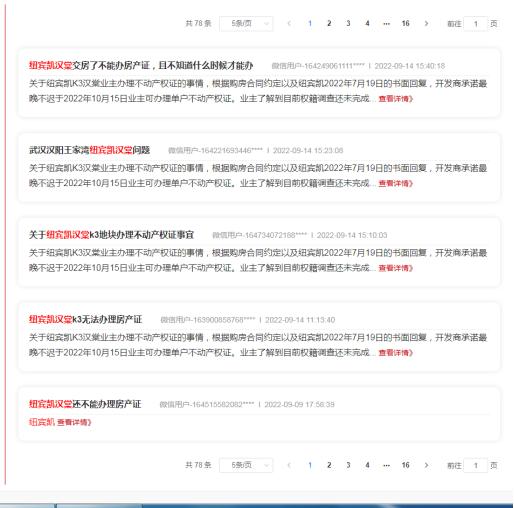This screenshot has height=508, width=514.
Task: Click the top 共 78 条 total count text
Action: point(198,23)
